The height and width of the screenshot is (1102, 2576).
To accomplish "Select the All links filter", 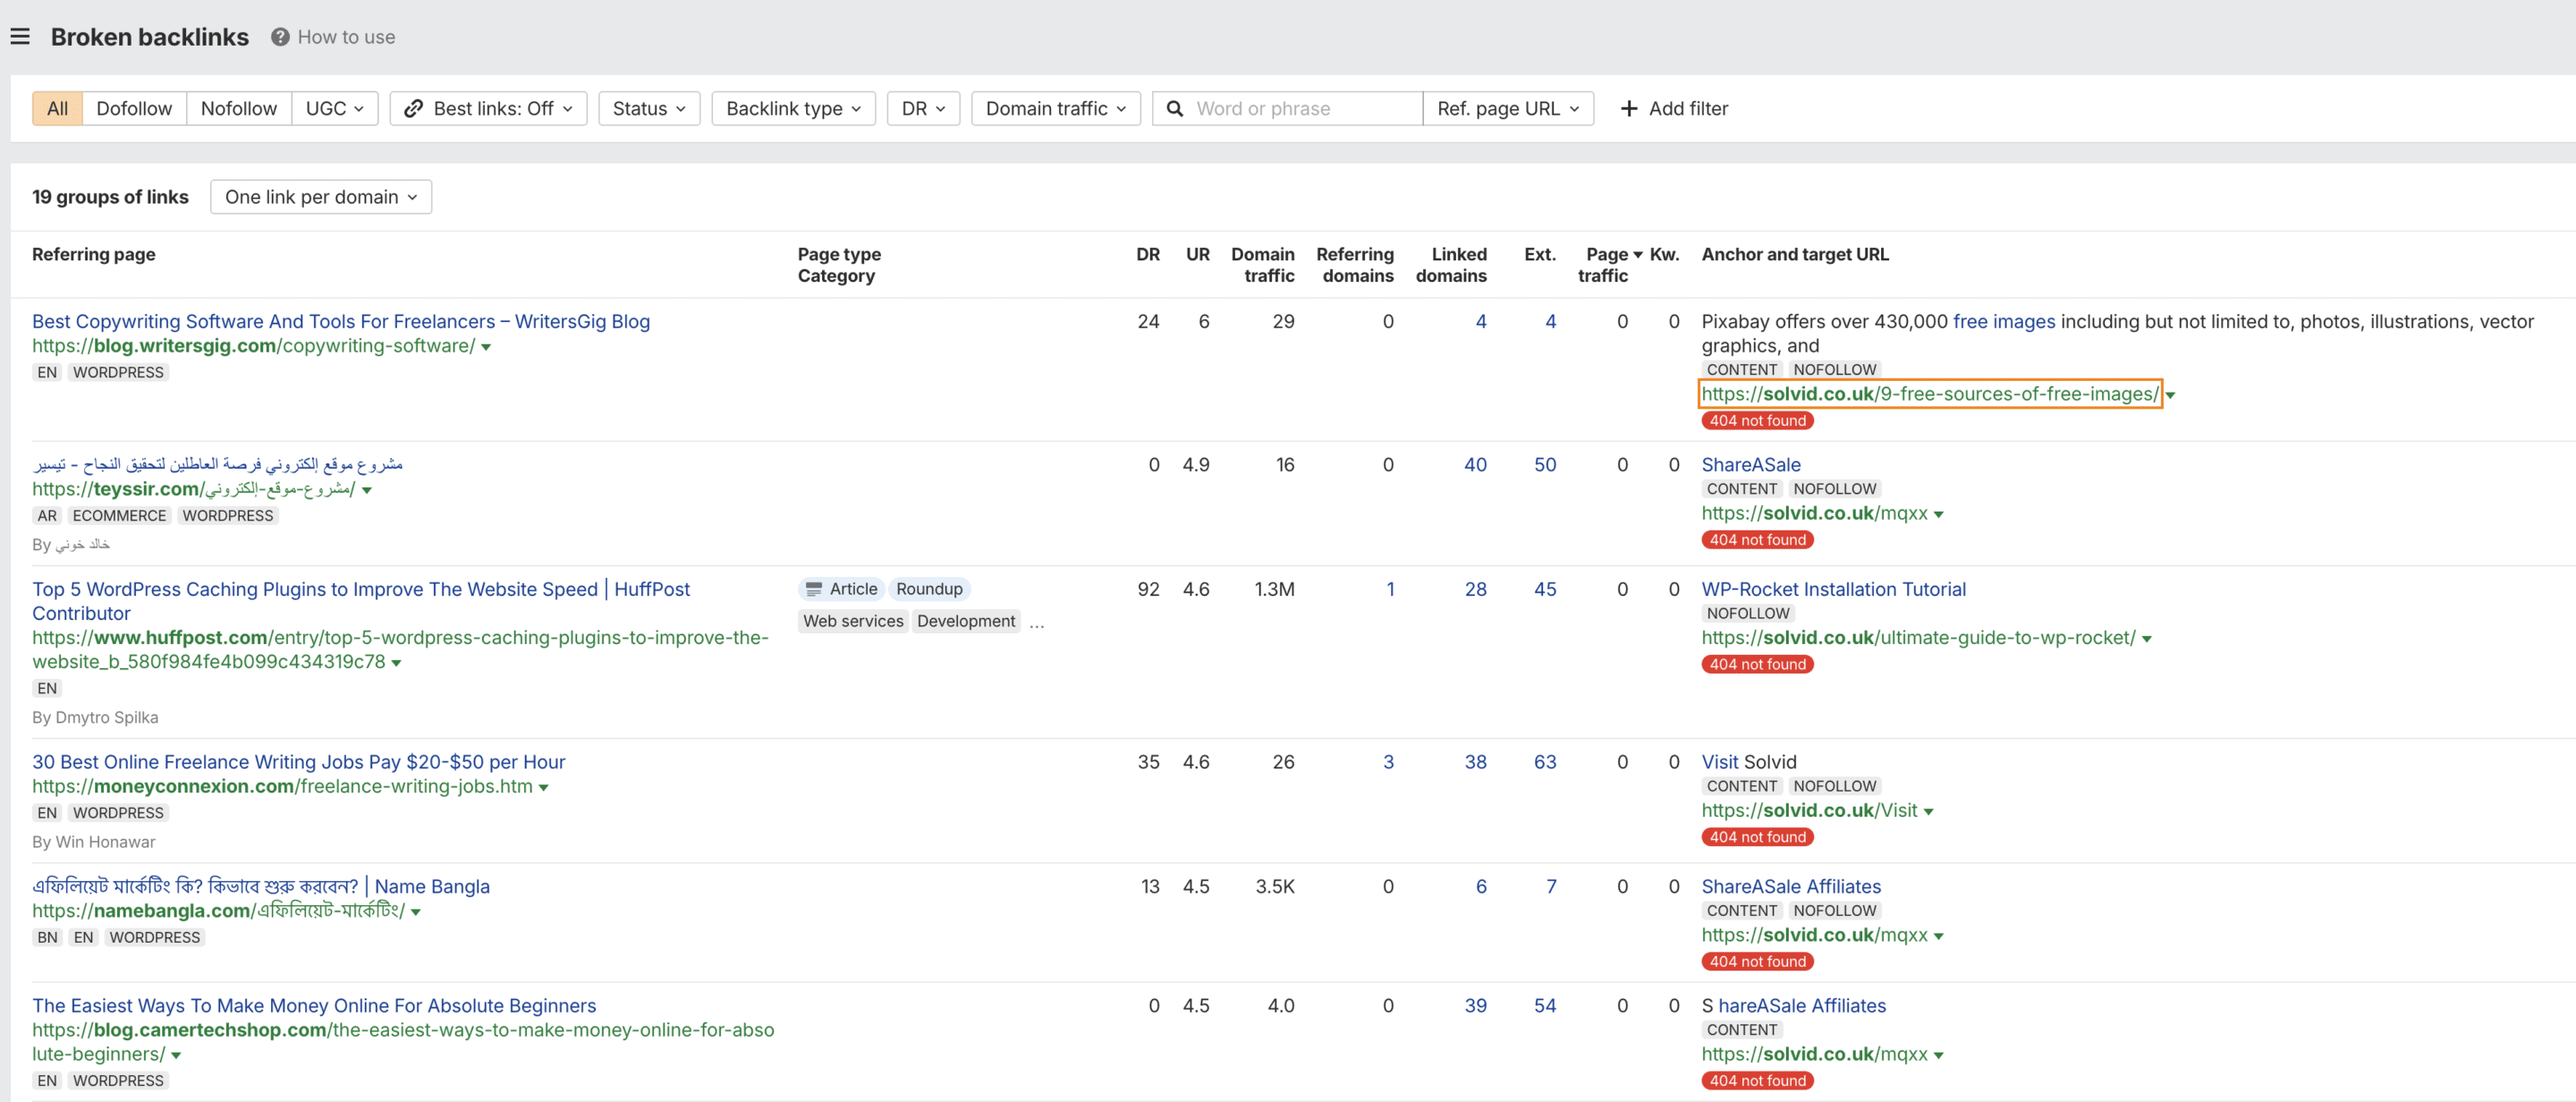I will pos(57,108).
